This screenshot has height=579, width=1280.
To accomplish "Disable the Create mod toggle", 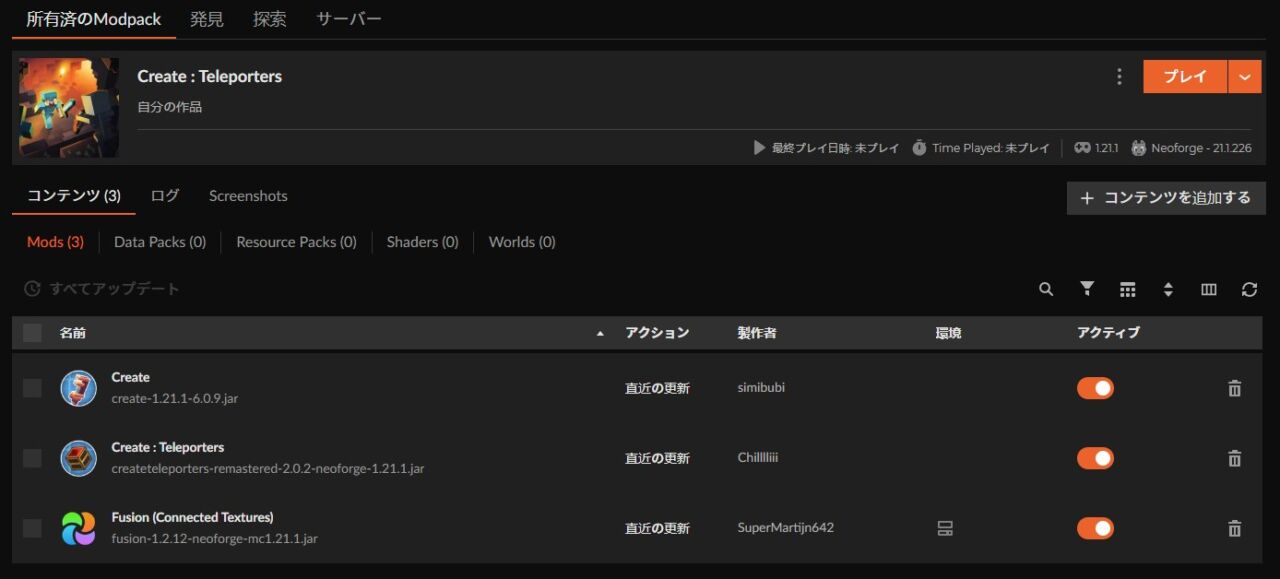I will (1095, 387).
